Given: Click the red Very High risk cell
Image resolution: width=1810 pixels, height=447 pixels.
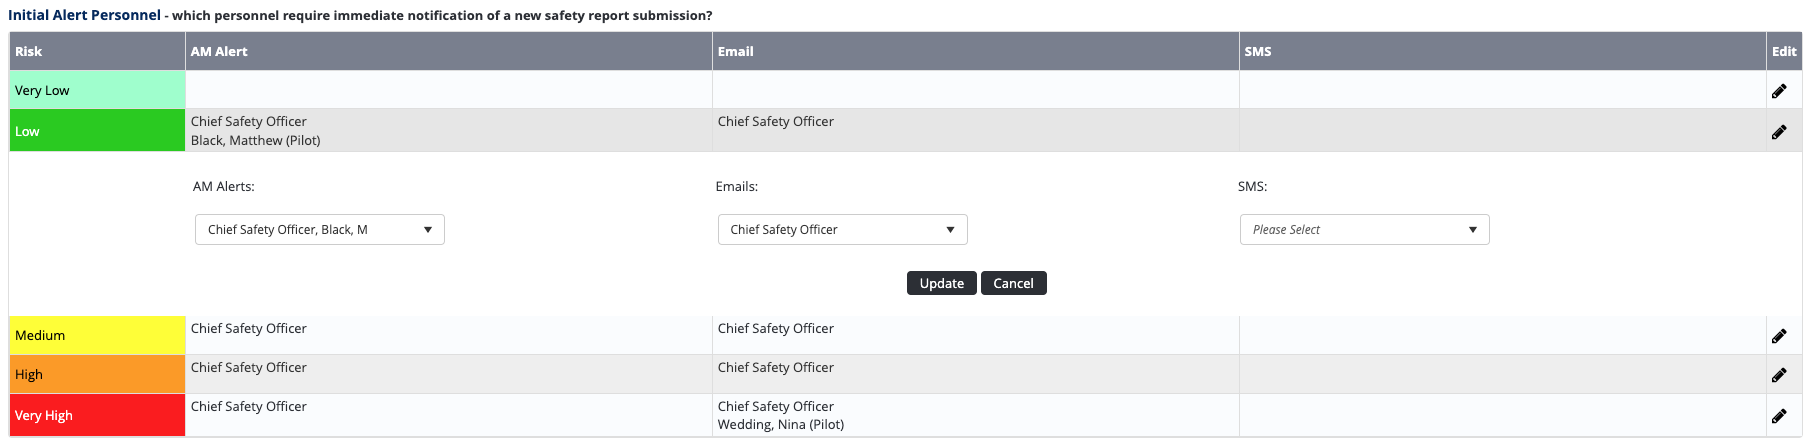Looking at the screenshot, I should click(97, 415).
